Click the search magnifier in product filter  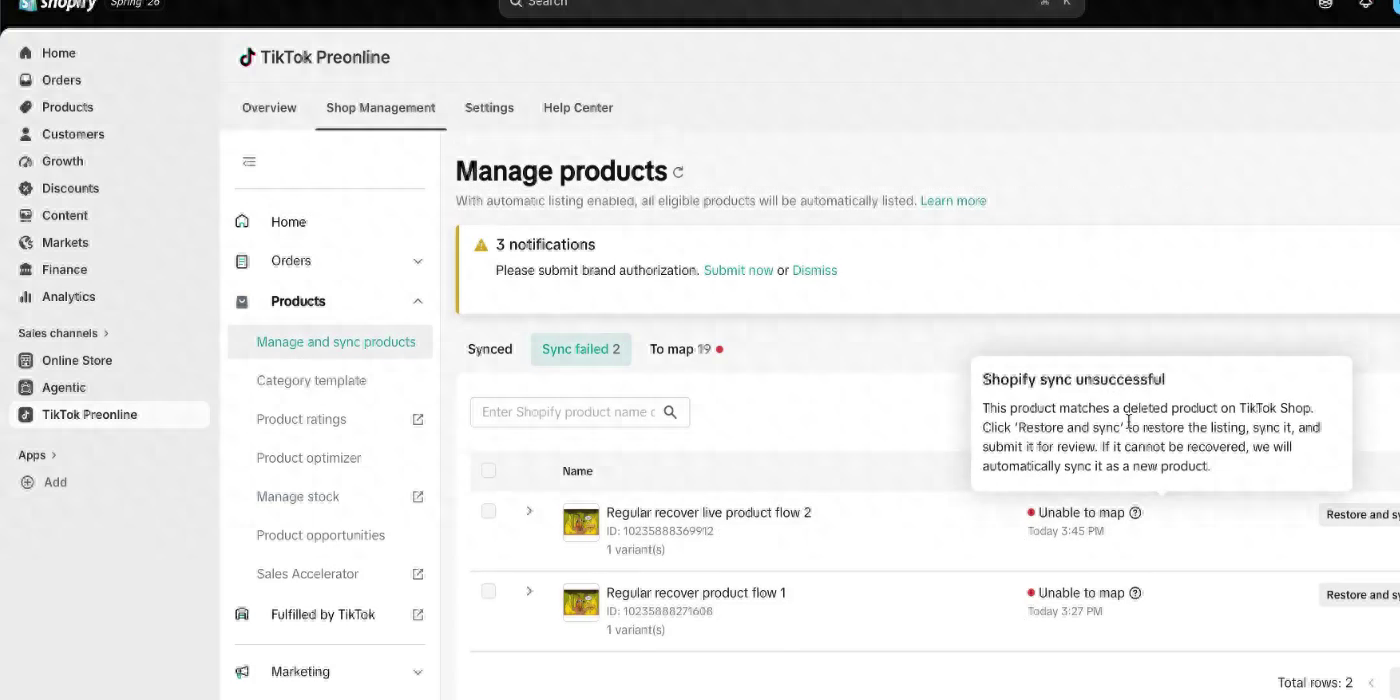pyautogui.click(x=670, y=412)
